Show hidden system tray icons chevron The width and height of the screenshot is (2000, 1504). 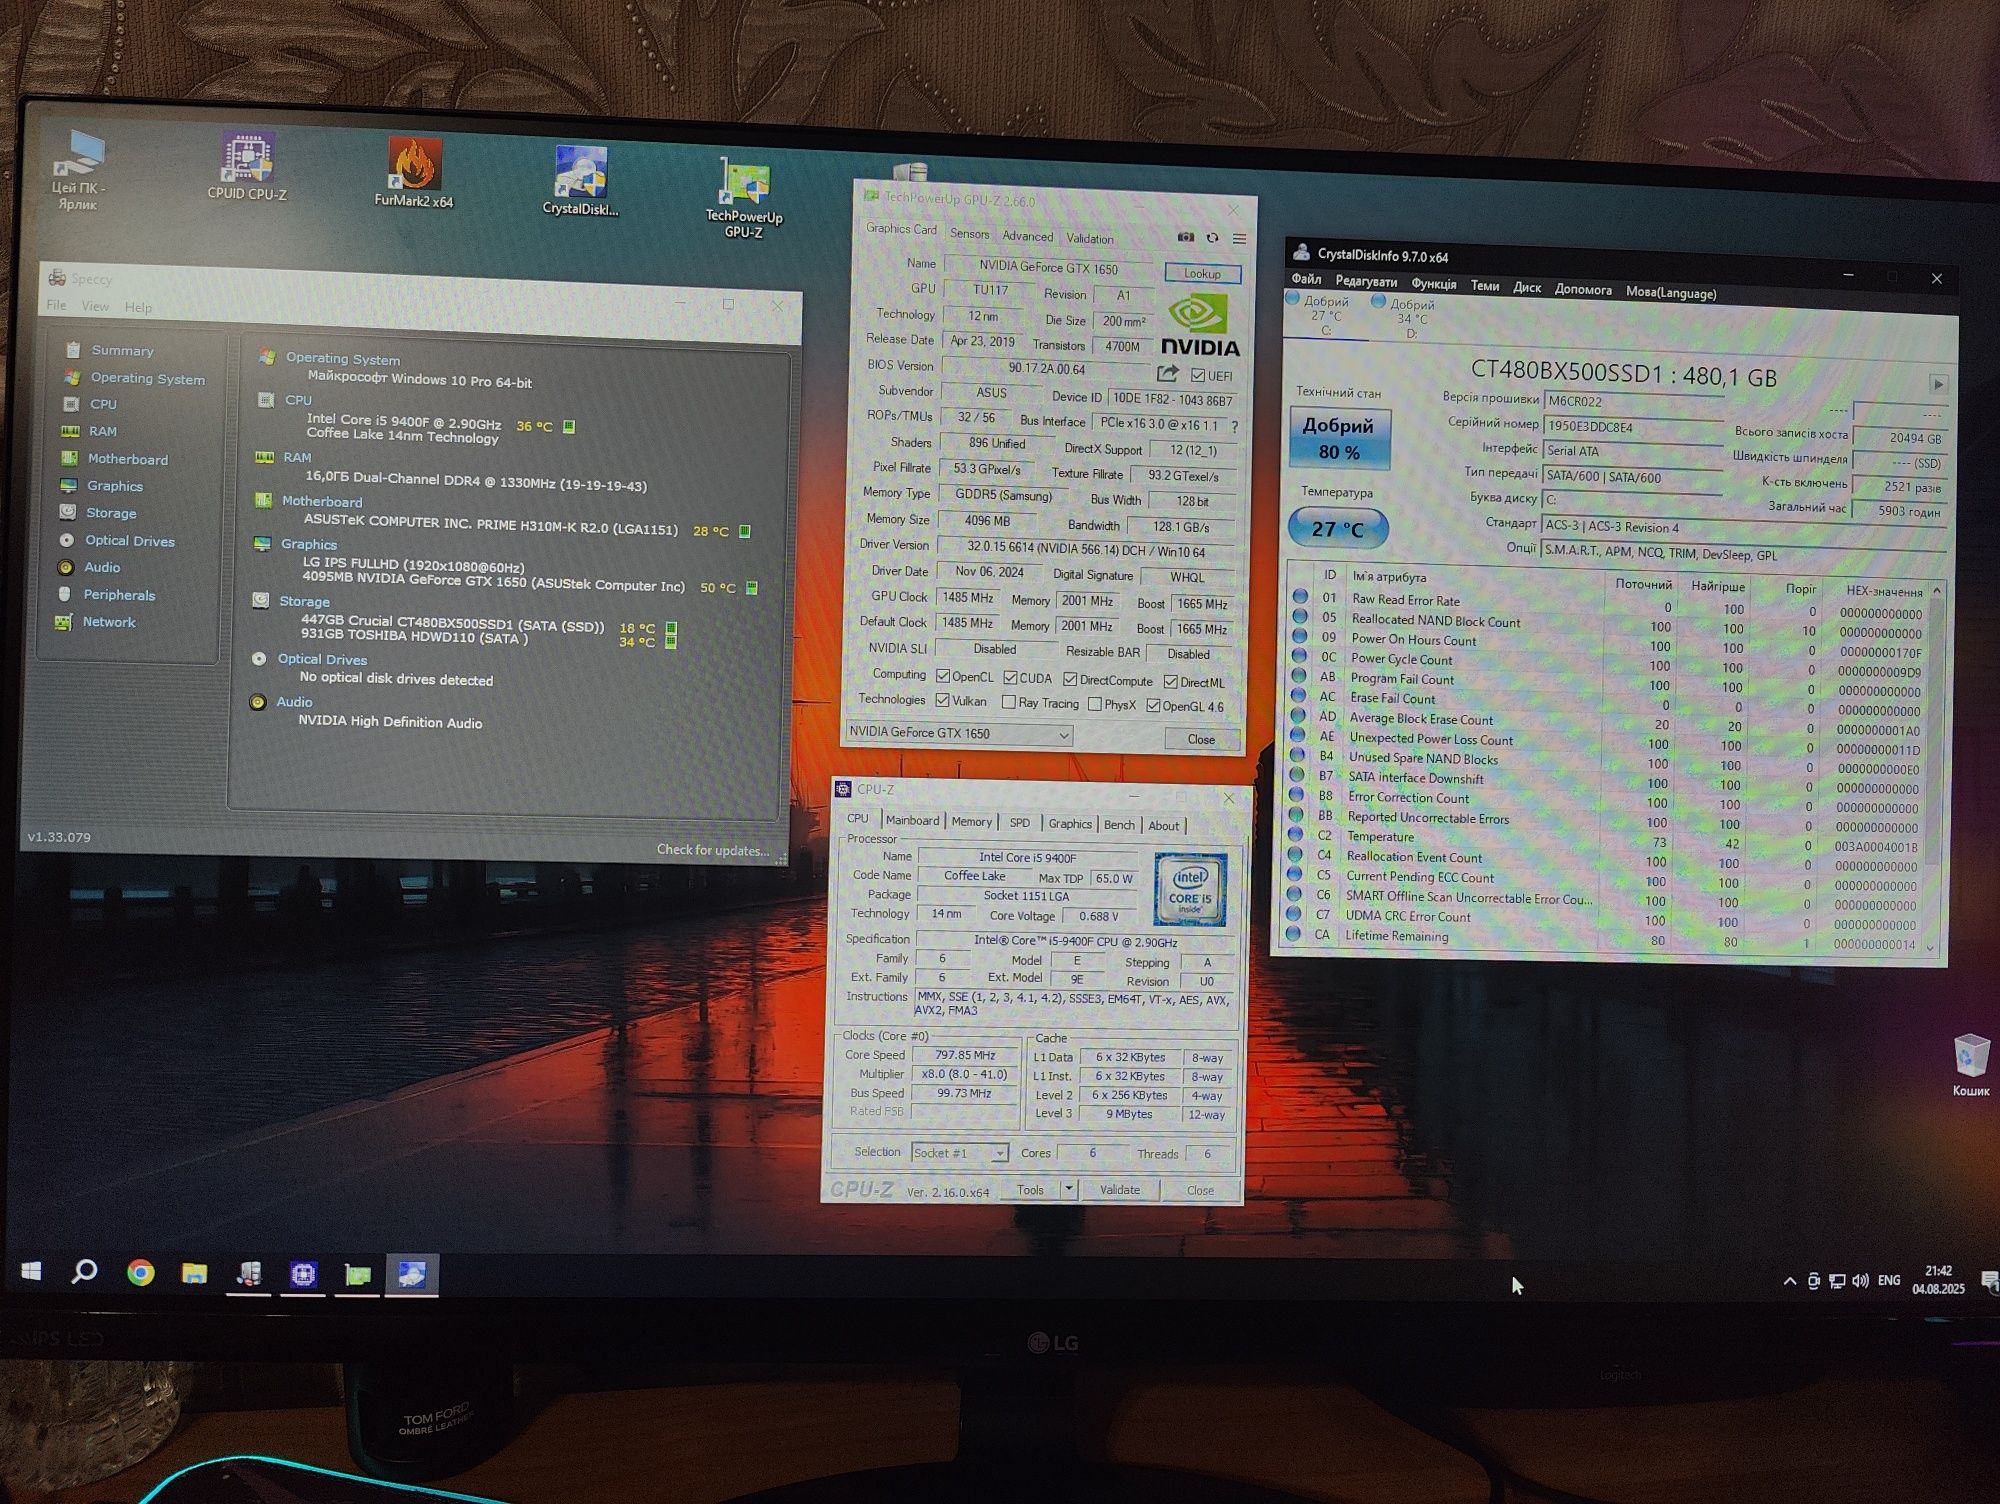1789,1281
